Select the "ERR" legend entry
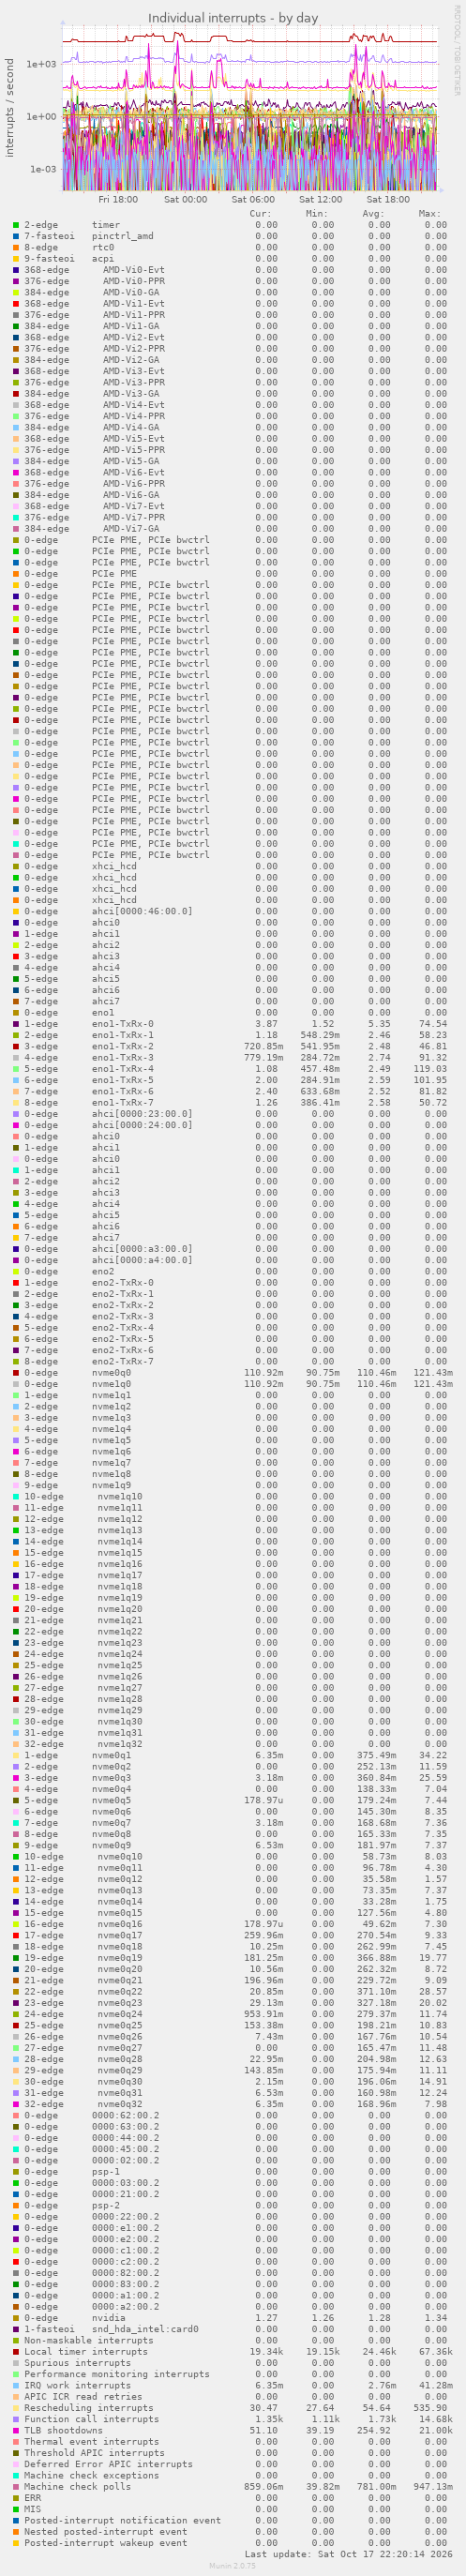Screen dimensions: 466x2576 32,2497
